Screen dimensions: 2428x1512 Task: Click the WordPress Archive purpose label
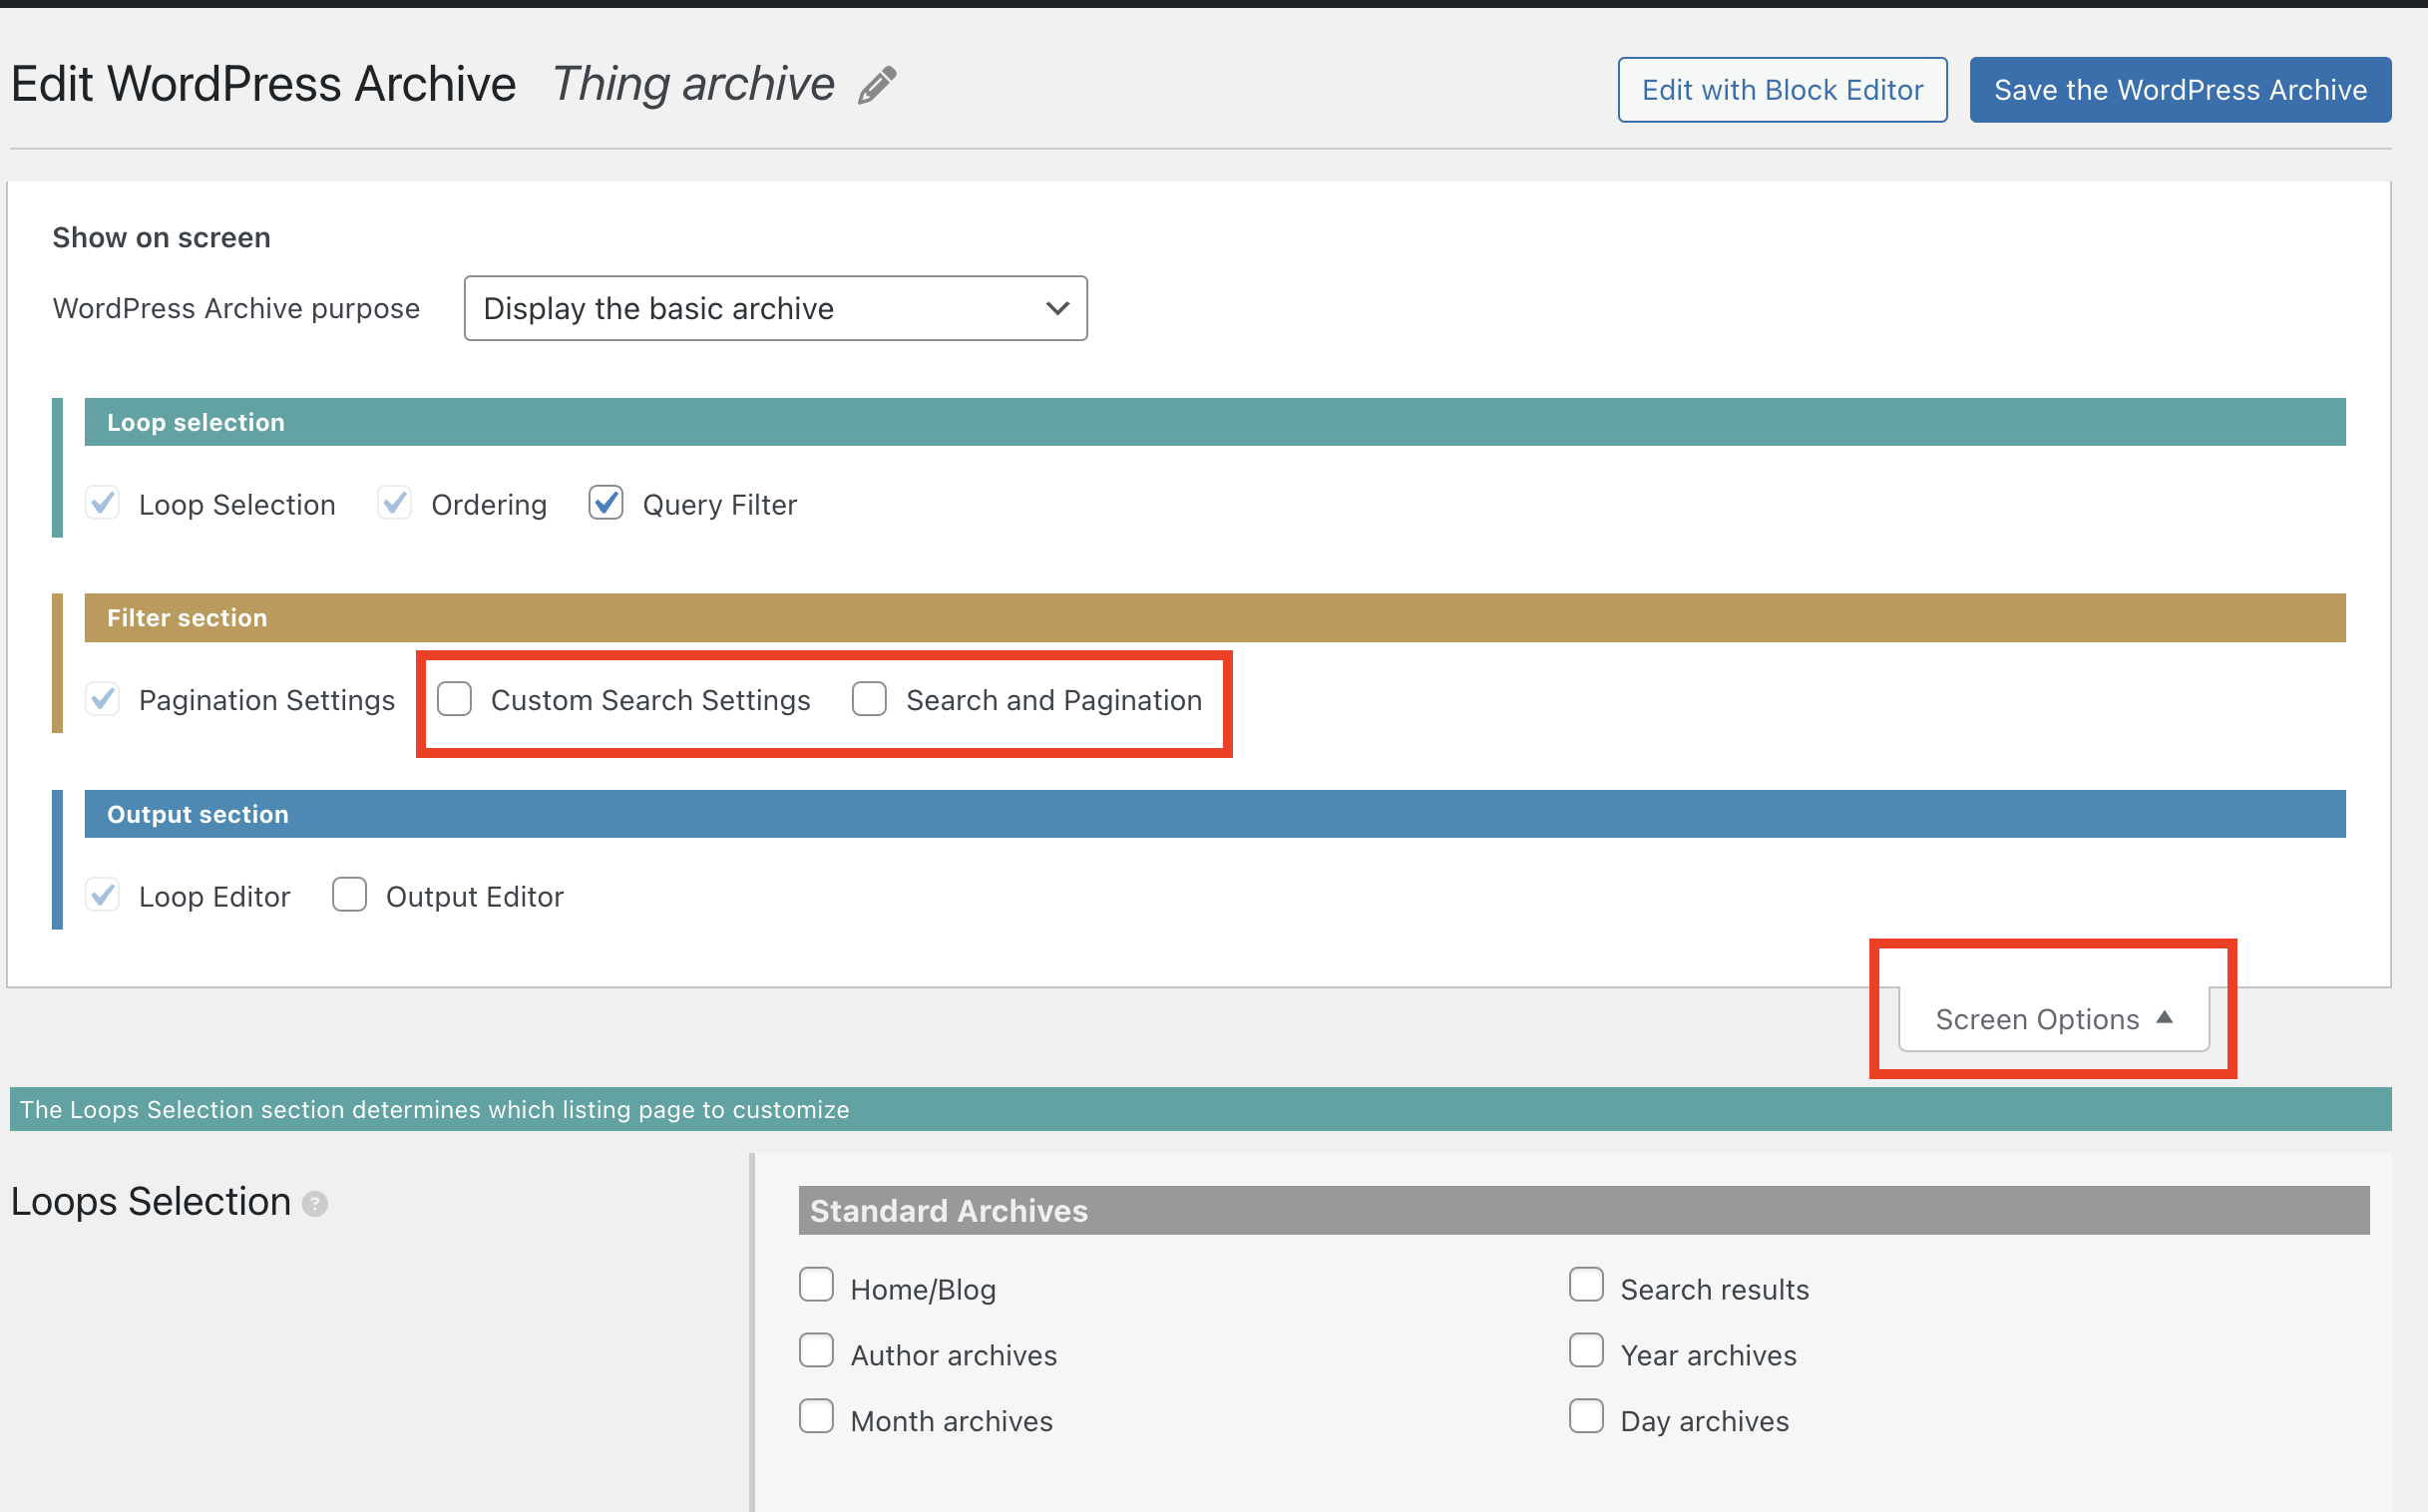(x=236, y=309)
